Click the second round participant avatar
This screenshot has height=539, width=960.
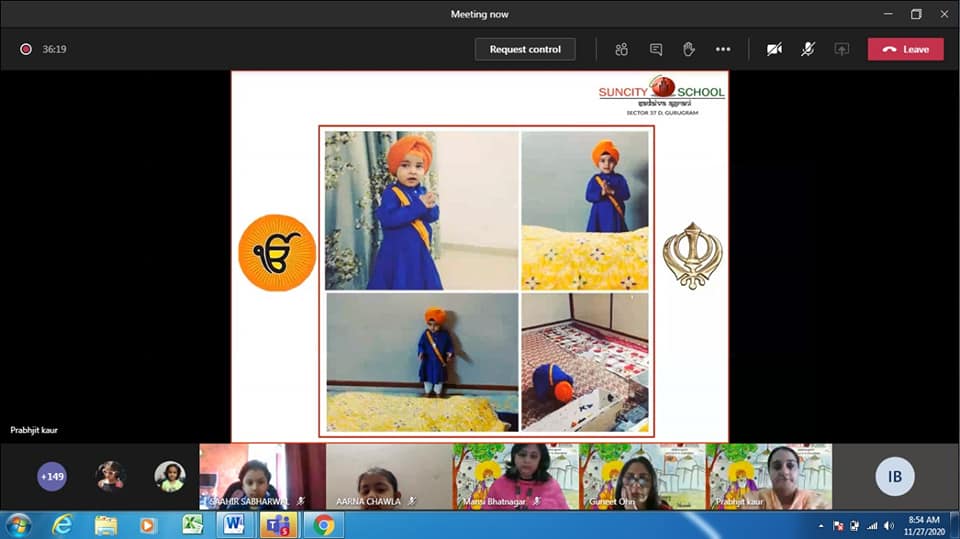pos(170,477)
